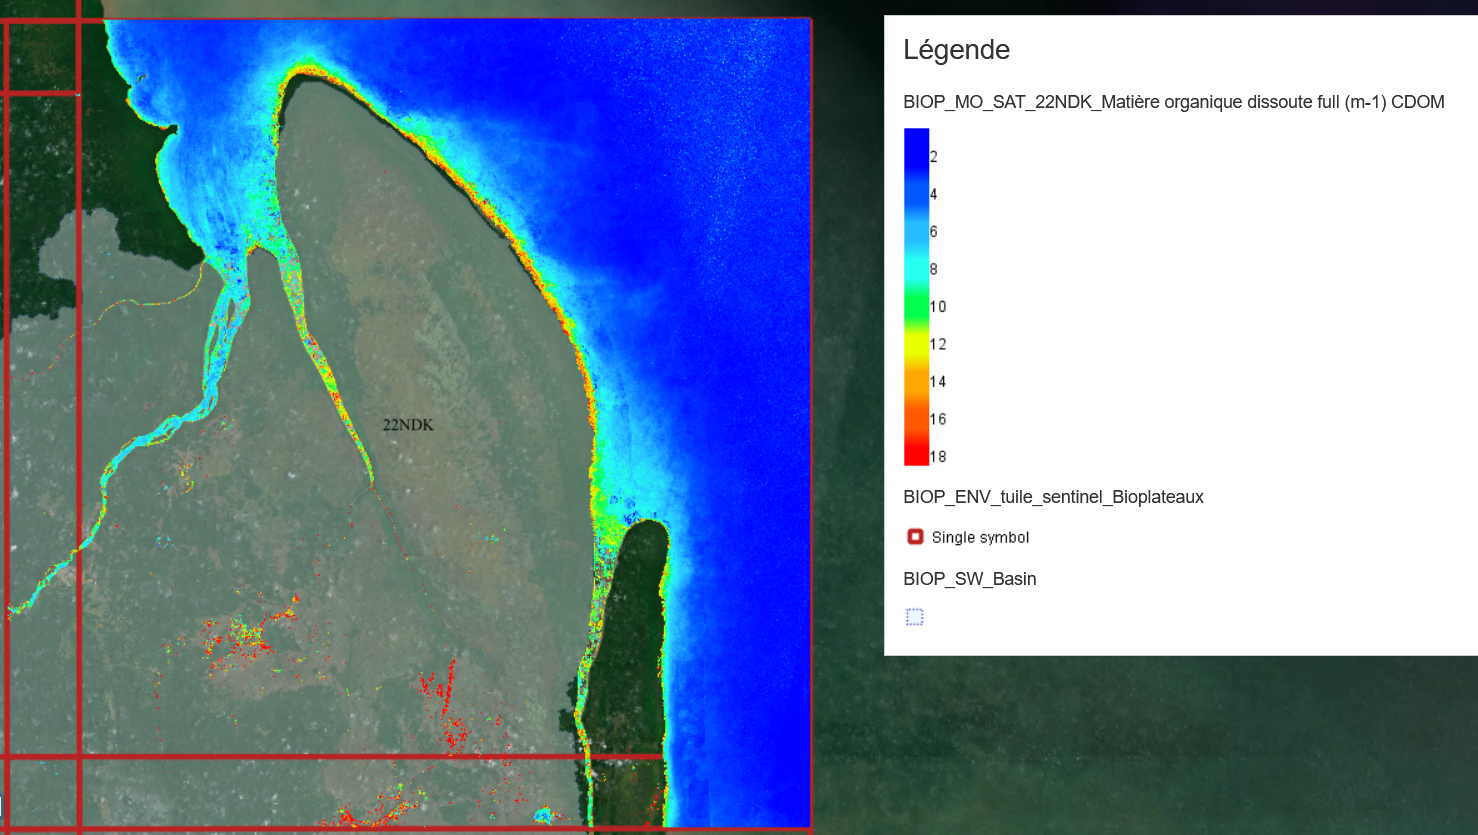Image resolution: width=1478 pixels, height=835 pixels.
Task: Click the BIOP_MO_SAT_22NDK CDOM layer title
Action: (x=1173, y=102)
